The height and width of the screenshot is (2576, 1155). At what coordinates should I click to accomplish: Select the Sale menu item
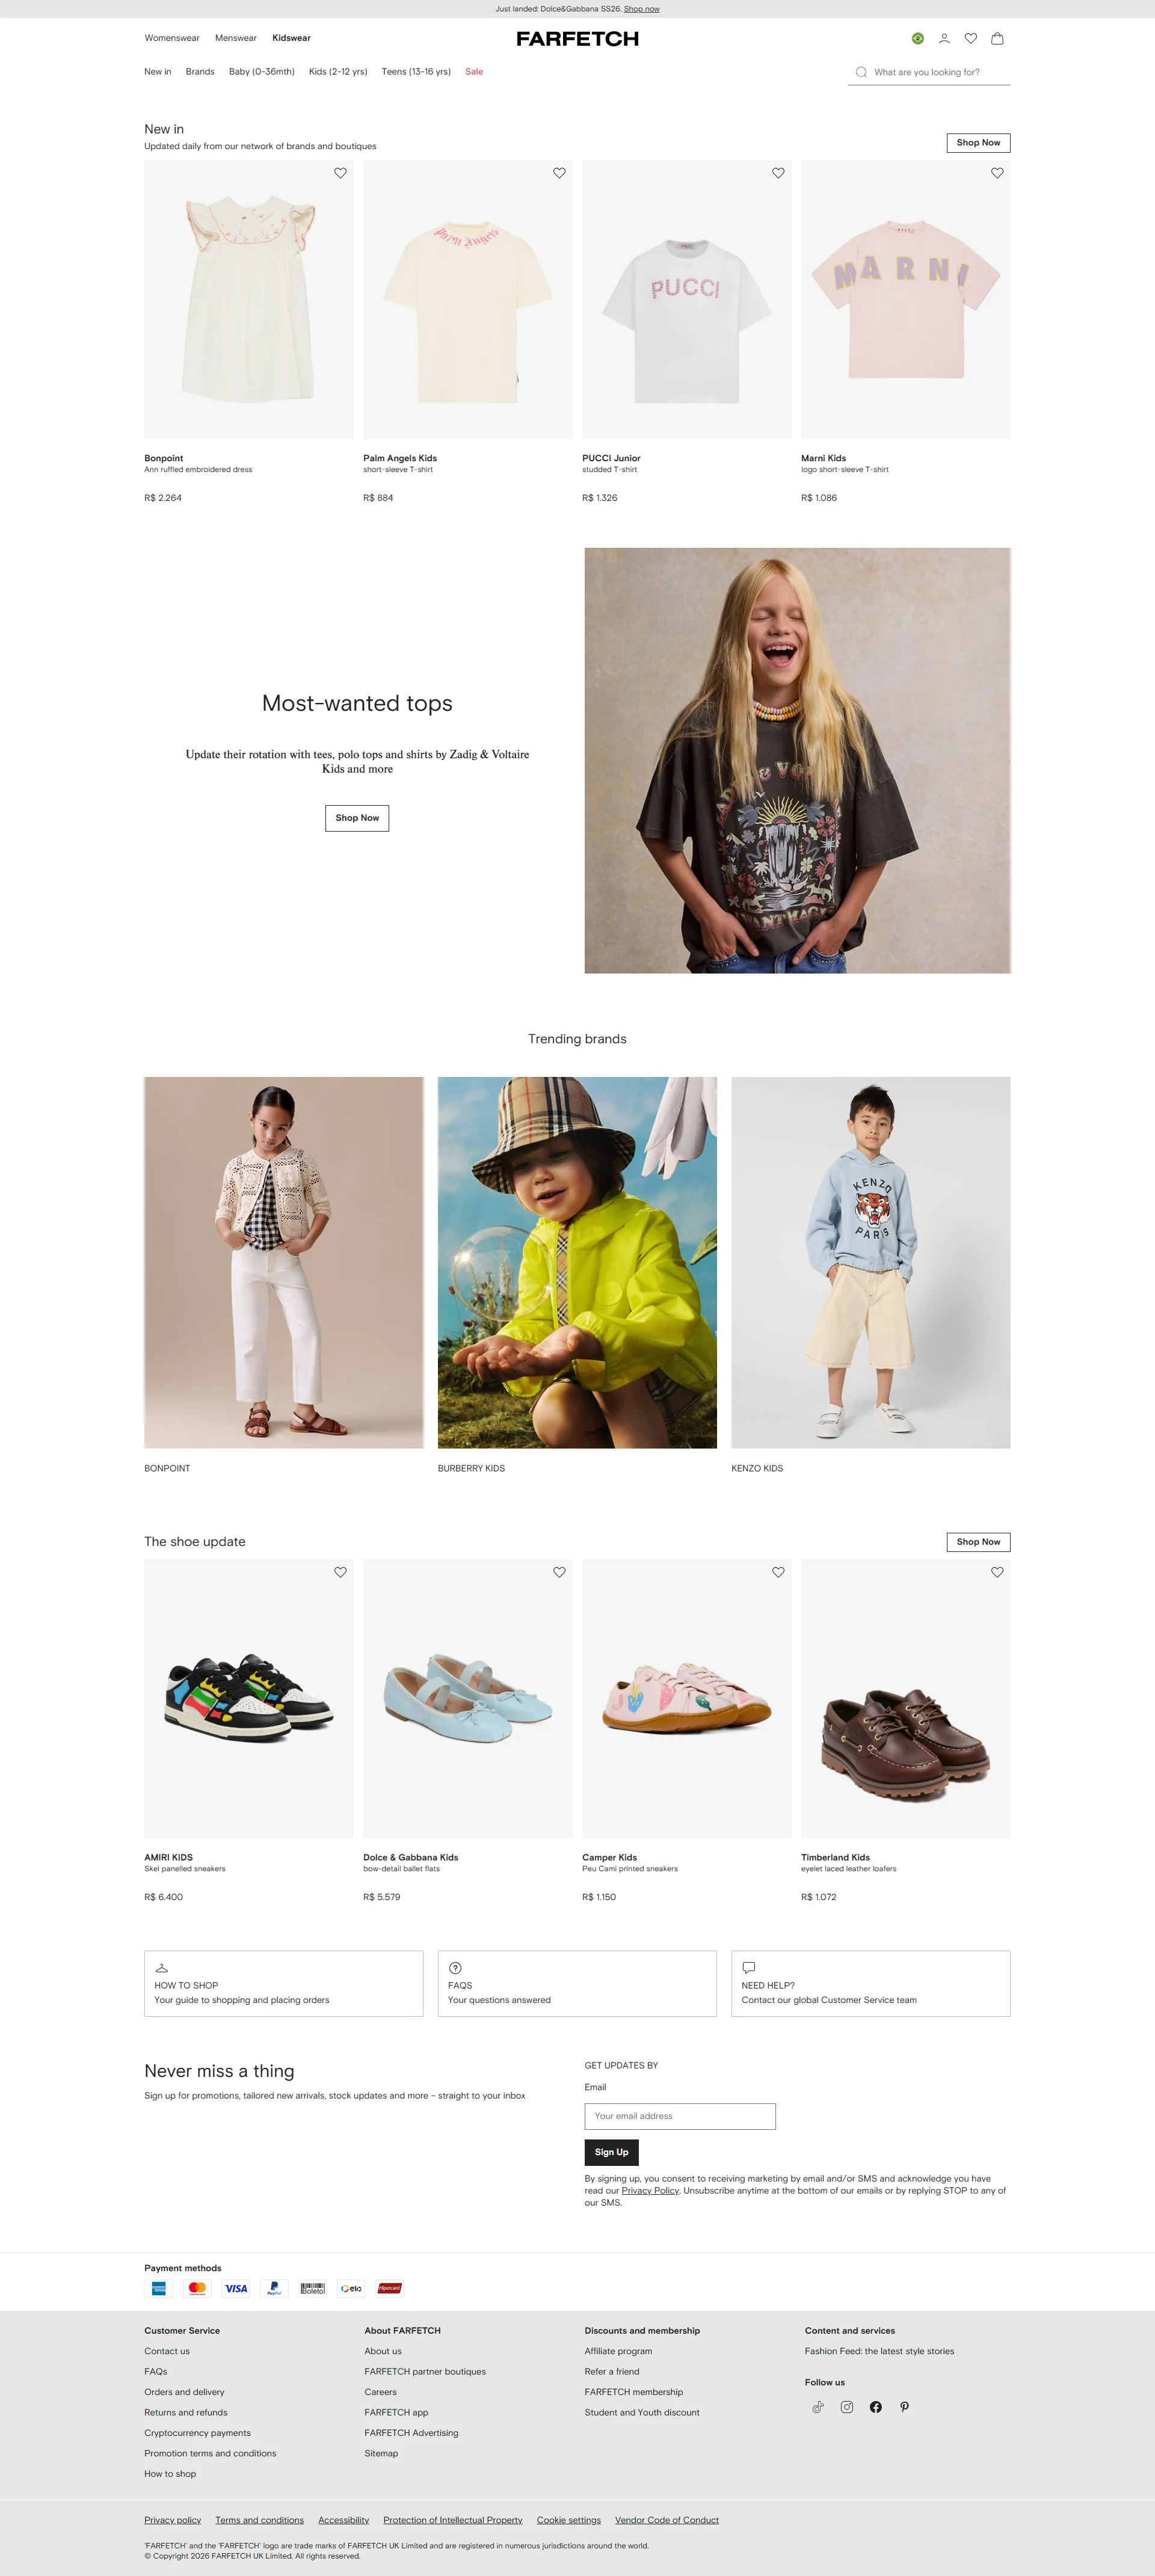point(474,72)
